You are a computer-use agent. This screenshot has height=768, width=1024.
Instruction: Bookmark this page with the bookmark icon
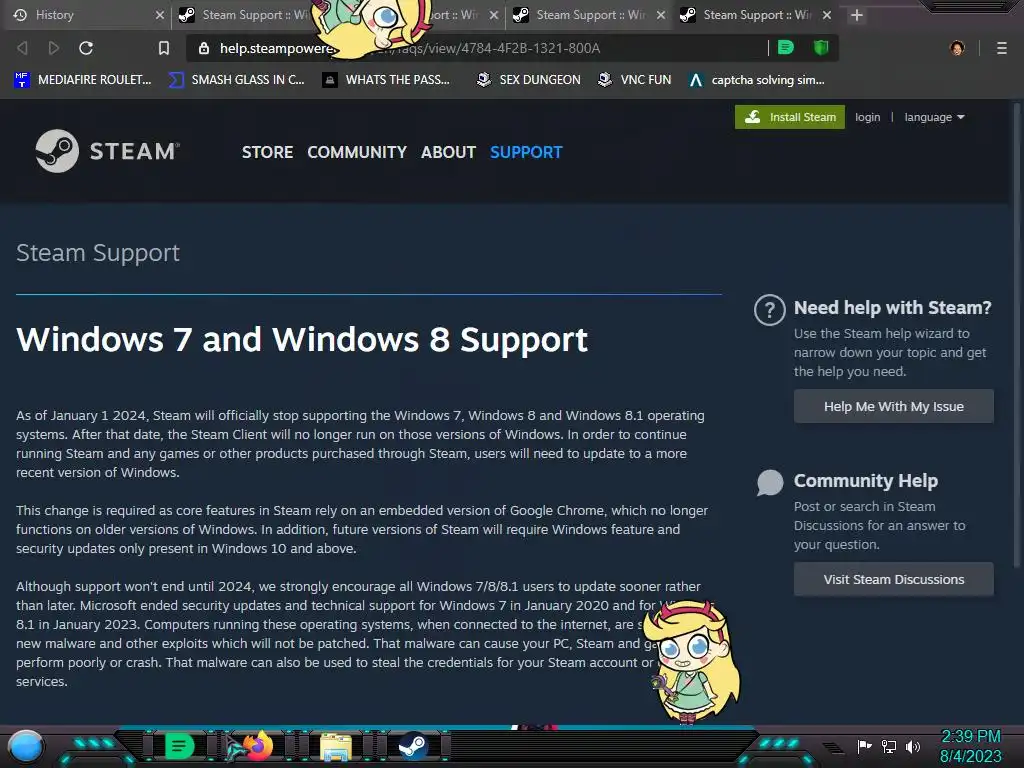coord(164,48)
